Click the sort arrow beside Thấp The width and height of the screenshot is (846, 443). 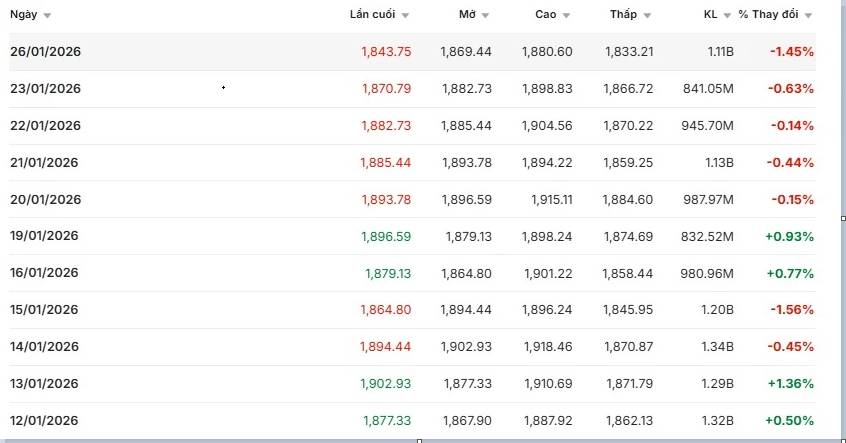click(647, 16)
